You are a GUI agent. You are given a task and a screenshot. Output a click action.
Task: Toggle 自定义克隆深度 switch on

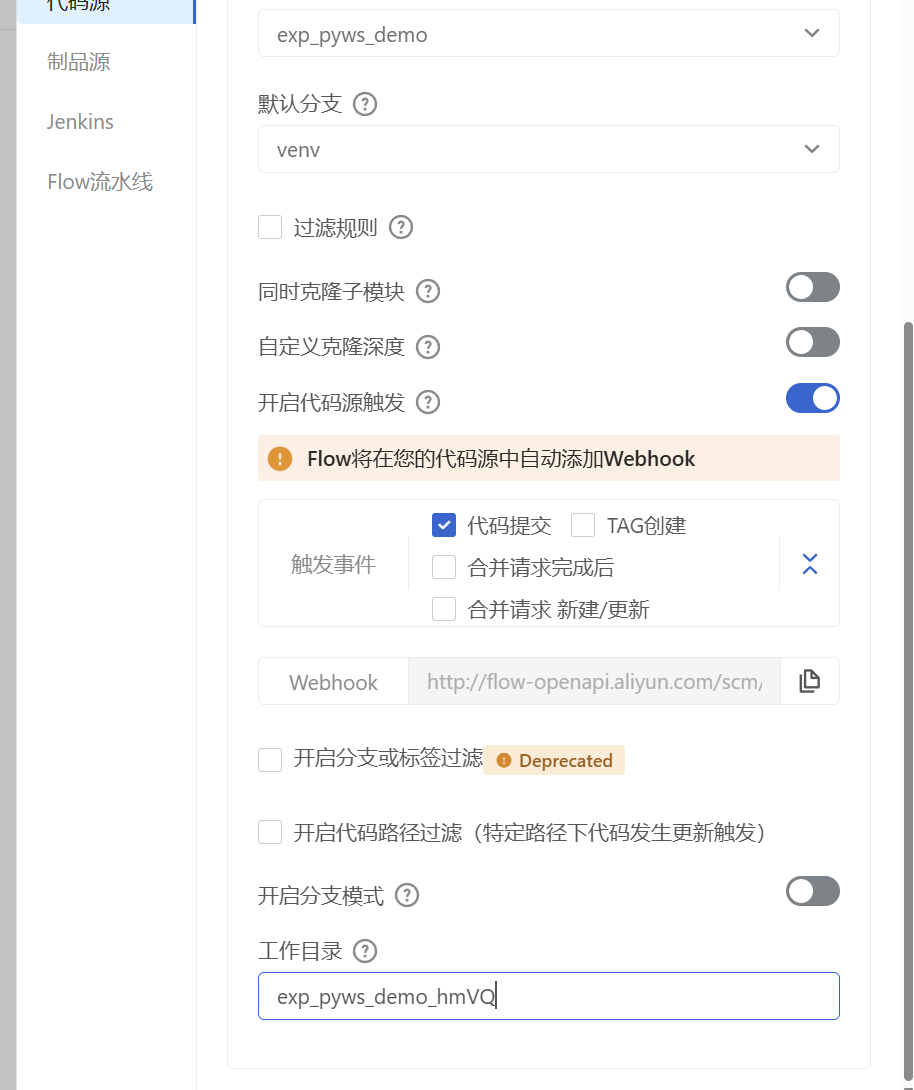[x=813, y=342]
